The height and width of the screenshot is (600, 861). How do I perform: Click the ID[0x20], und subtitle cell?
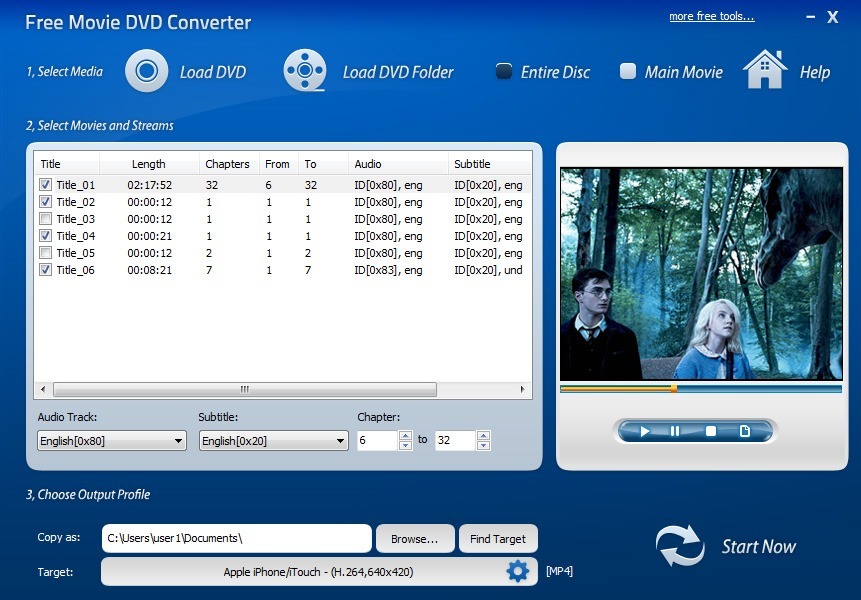click(488, 270)
